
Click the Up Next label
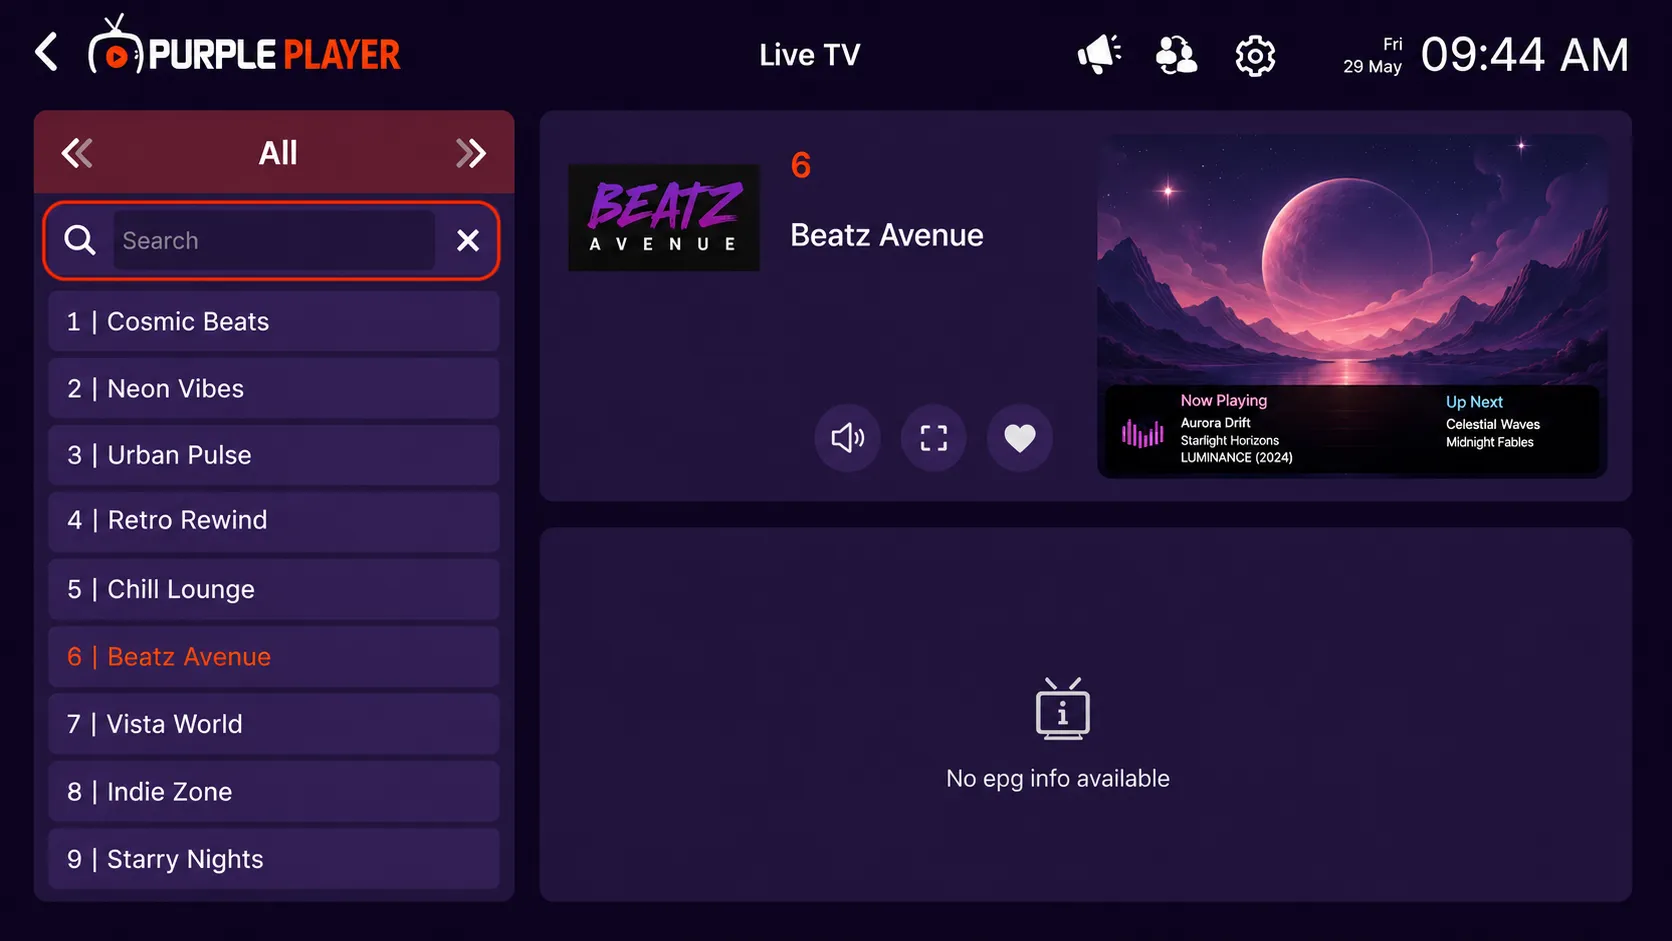1474,402
